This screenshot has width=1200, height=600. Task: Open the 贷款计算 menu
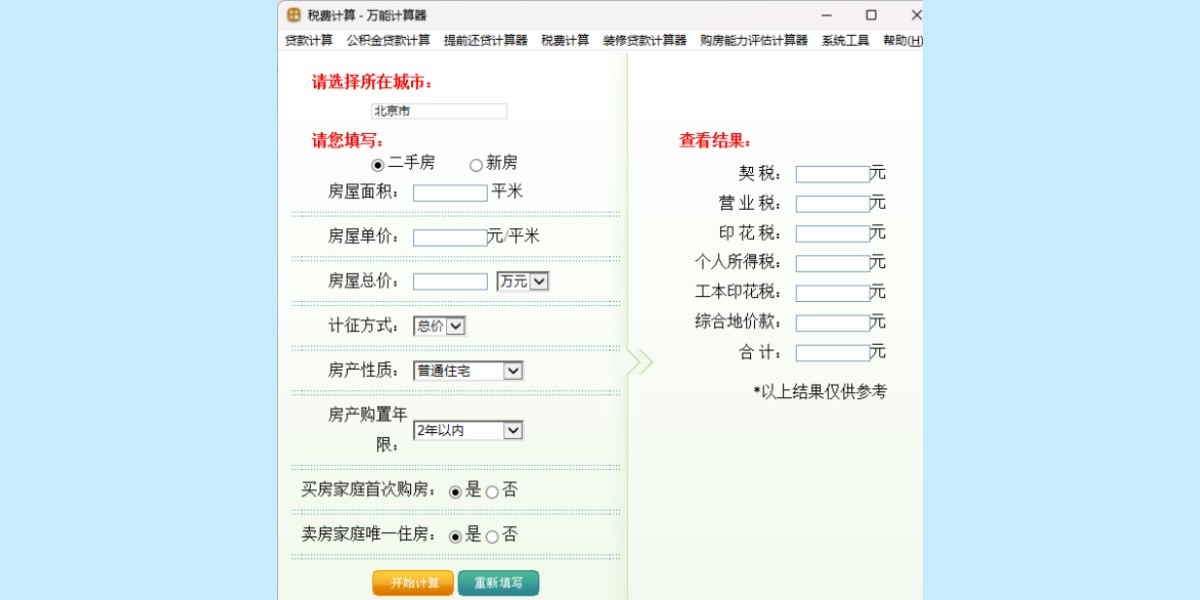(x=309, y=40)
